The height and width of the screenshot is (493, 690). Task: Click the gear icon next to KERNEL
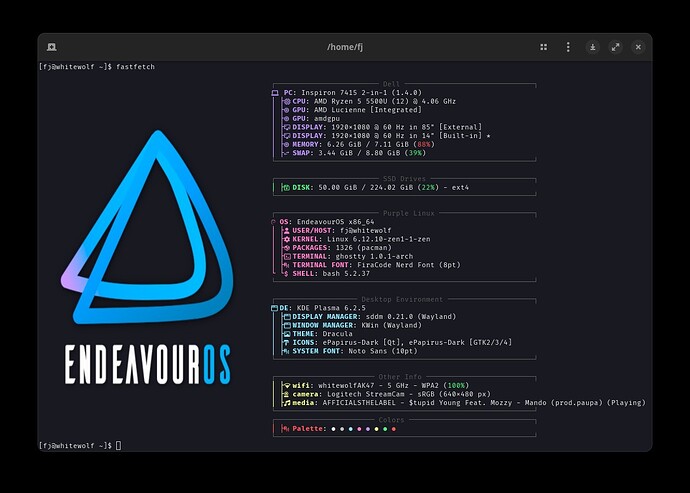coord(286,239)
